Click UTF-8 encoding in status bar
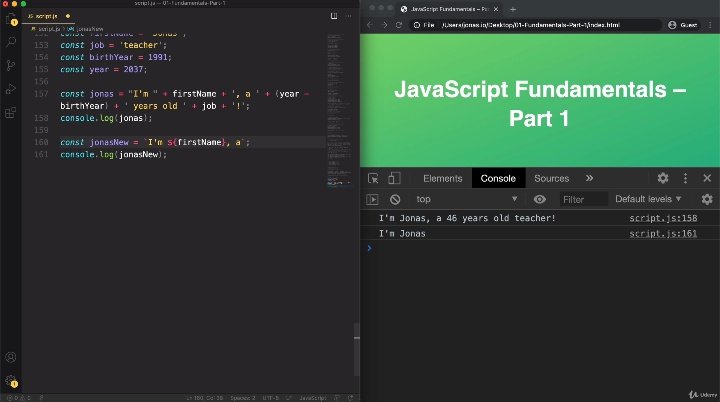The width and height of the screenshot is (720, 402). pyautogui.click(x=270, y=398)
